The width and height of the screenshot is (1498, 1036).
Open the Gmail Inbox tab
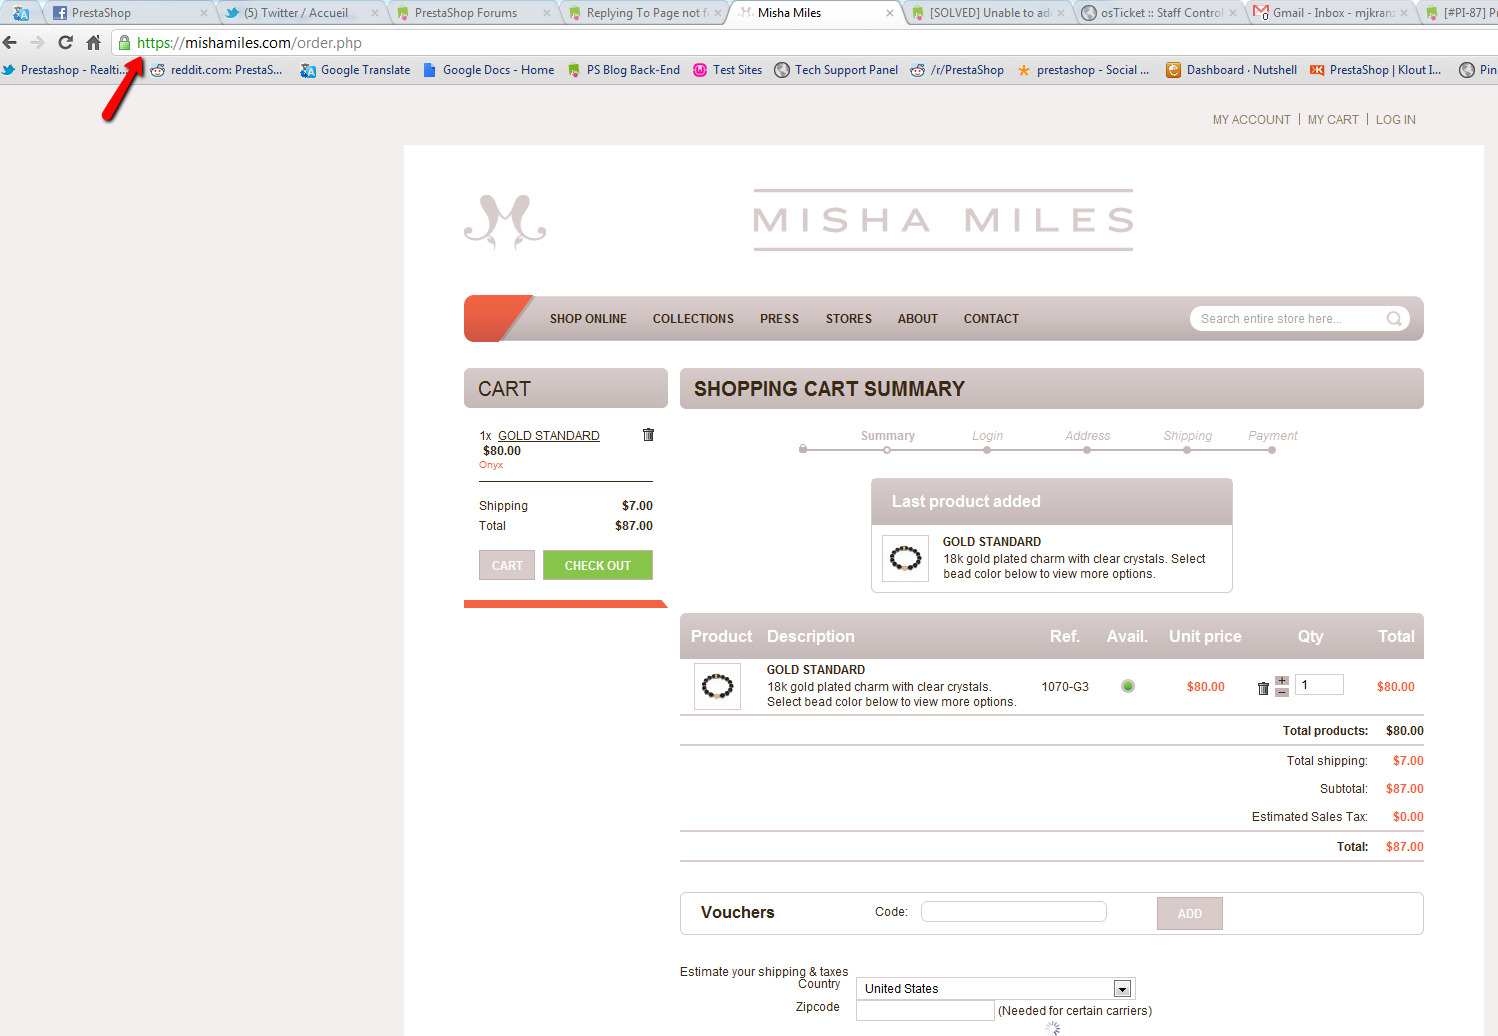pos(1330,13)
